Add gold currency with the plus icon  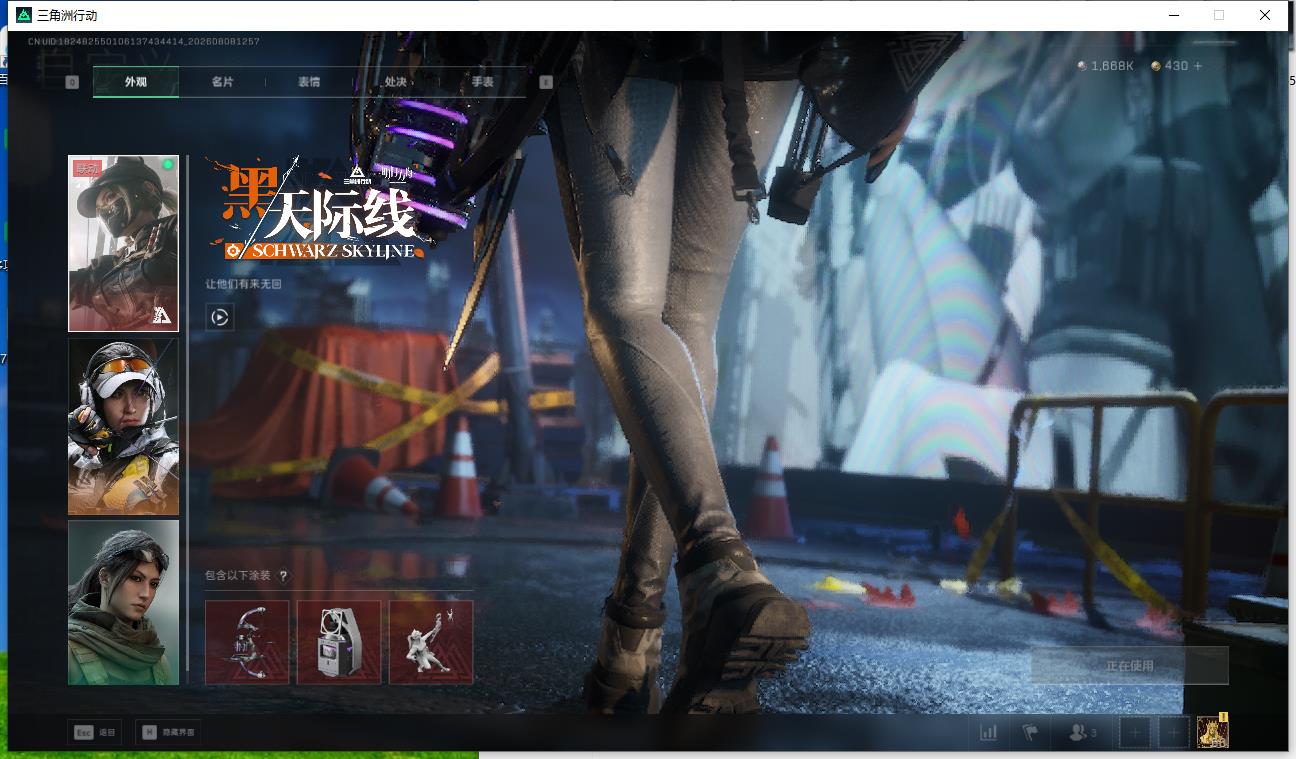[1198, 65]
